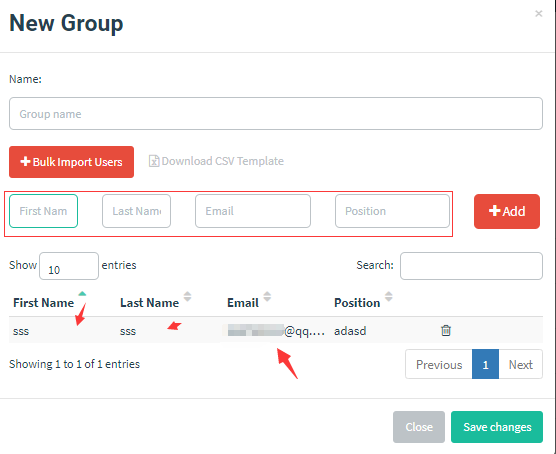
Task: Open the Show entries count dropdown
Action: coord(69,266)
